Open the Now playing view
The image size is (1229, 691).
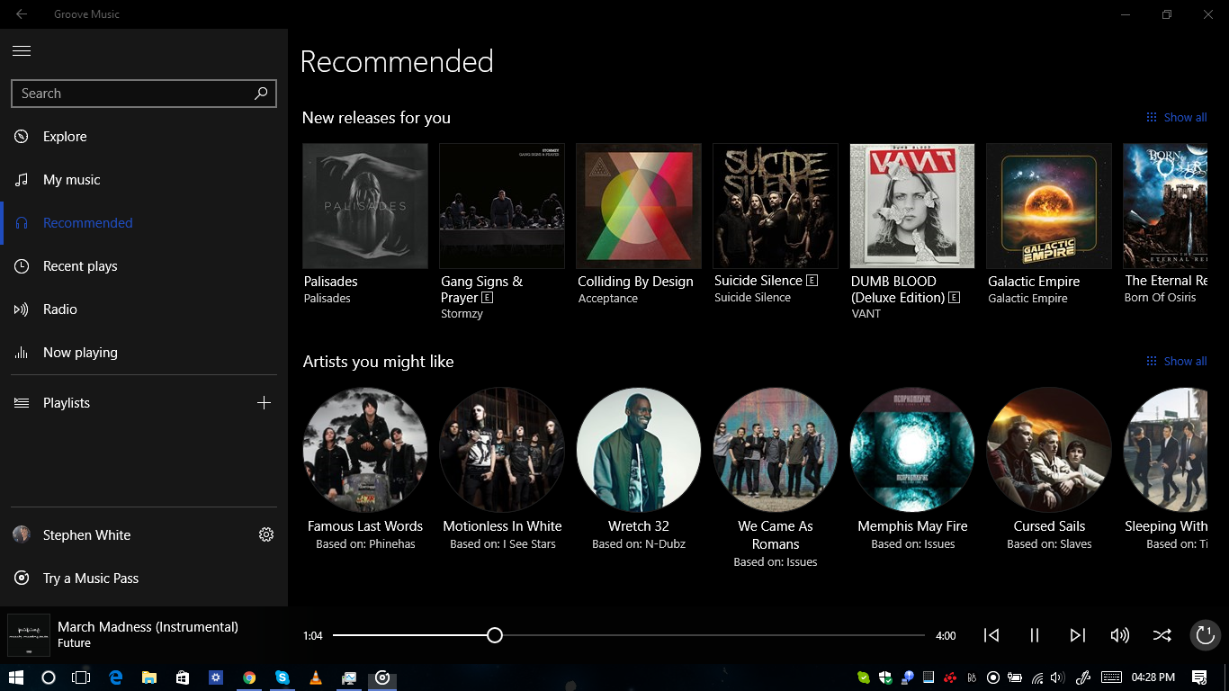click(x=144, y=352)
